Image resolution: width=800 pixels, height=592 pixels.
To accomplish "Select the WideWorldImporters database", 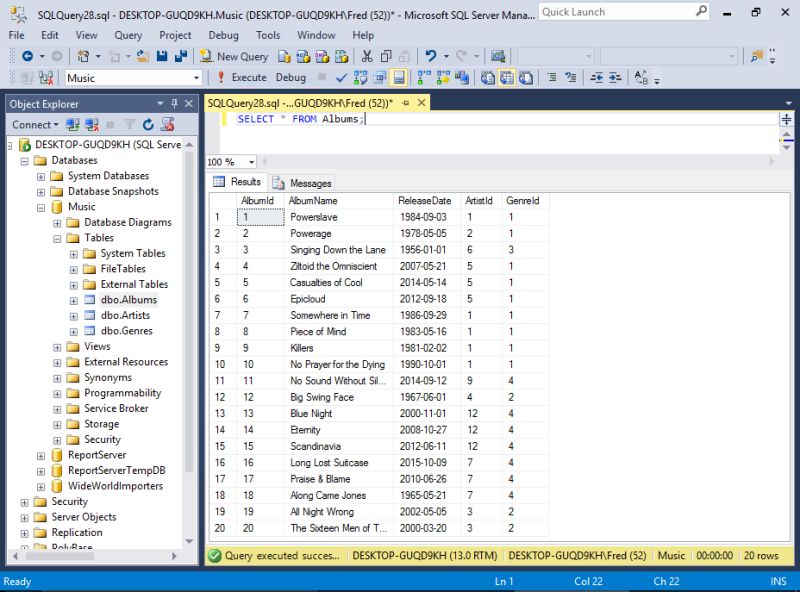I will click(115, 486).
